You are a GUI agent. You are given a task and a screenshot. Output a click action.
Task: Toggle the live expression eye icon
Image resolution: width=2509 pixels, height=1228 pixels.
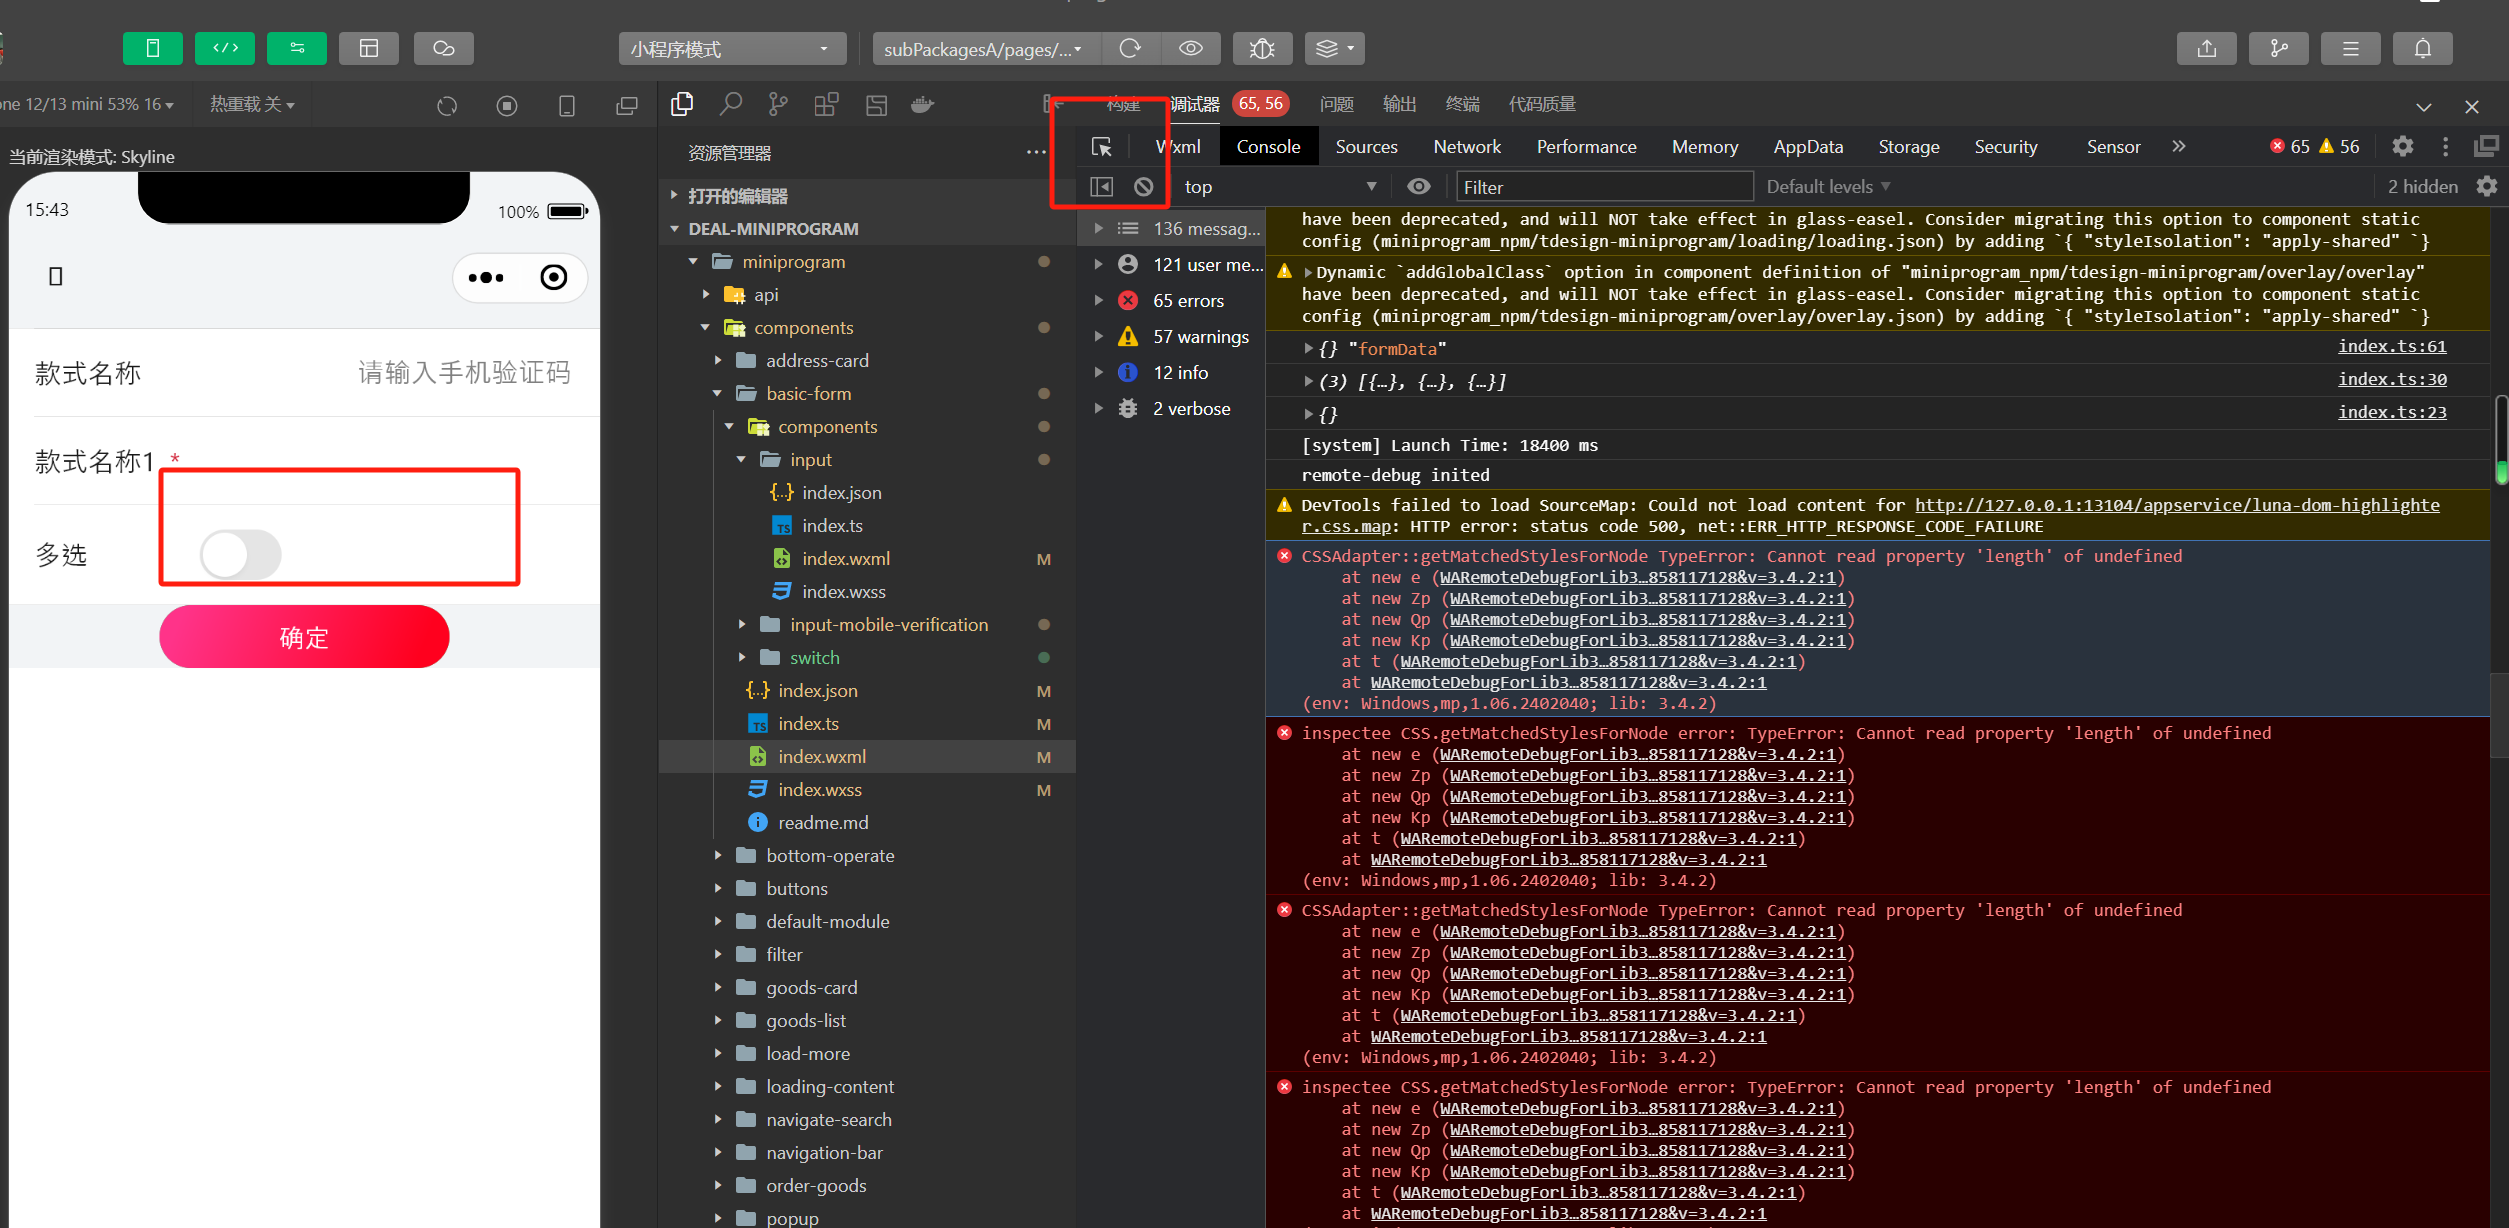(x=1418, y=187)
